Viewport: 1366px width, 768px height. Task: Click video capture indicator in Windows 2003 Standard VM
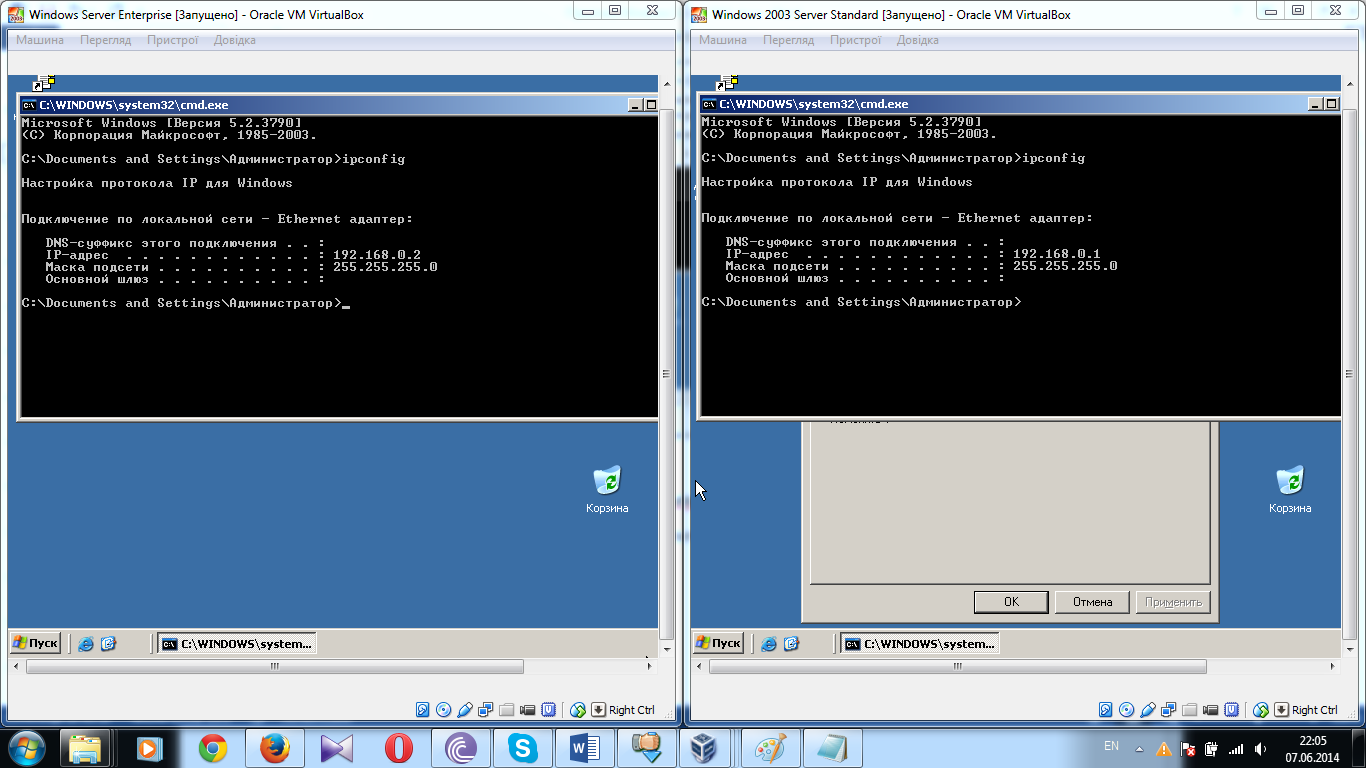[x=1211, y=709]
